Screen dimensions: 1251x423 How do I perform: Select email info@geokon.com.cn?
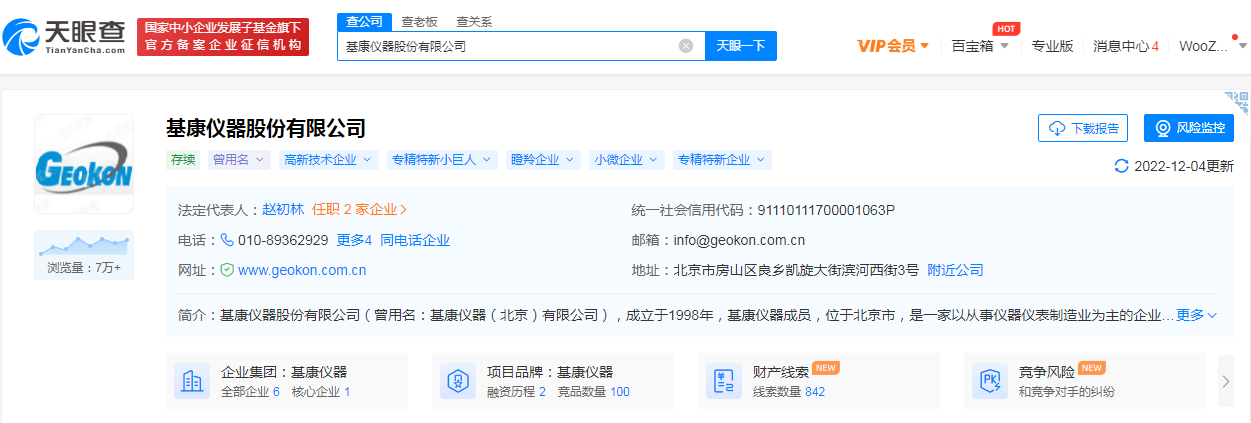pyautogui.click(x=738, y=240)
